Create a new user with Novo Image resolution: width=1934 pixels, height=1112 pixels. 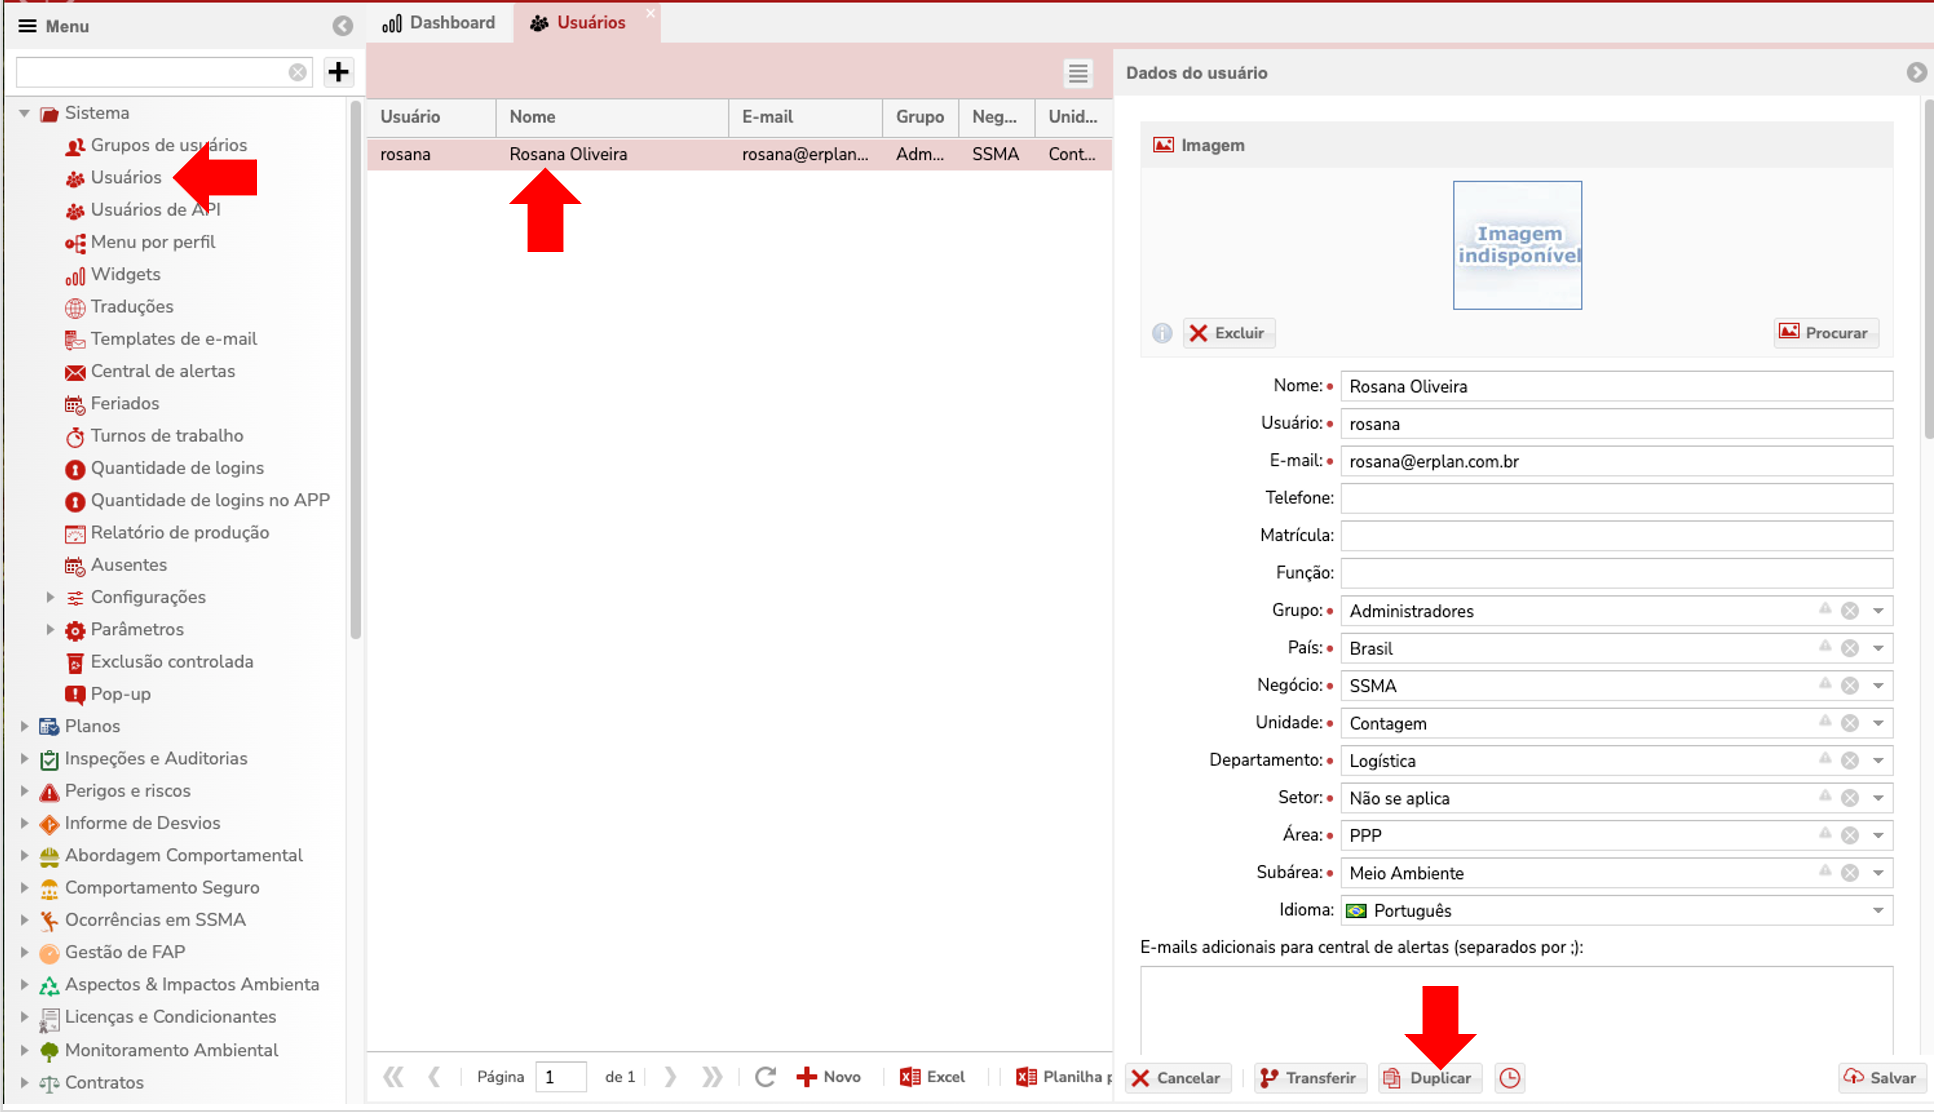[x=829, y=1077]
